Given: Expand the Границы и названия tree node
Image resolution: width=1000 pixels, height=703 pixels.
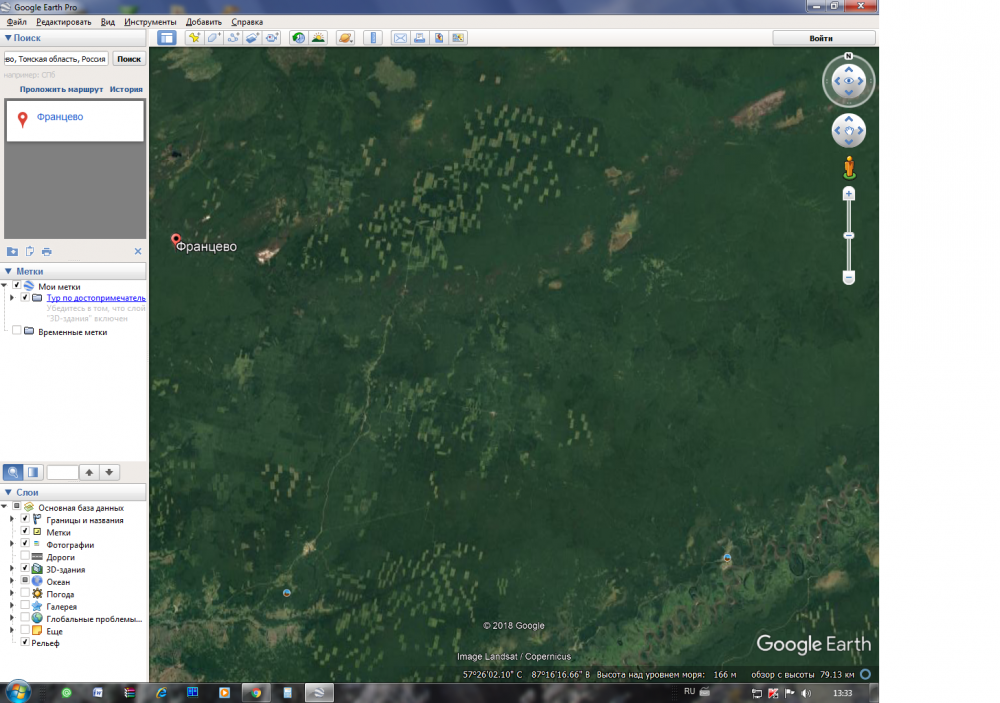Looking at the screenshot, I should pos(13,520).
